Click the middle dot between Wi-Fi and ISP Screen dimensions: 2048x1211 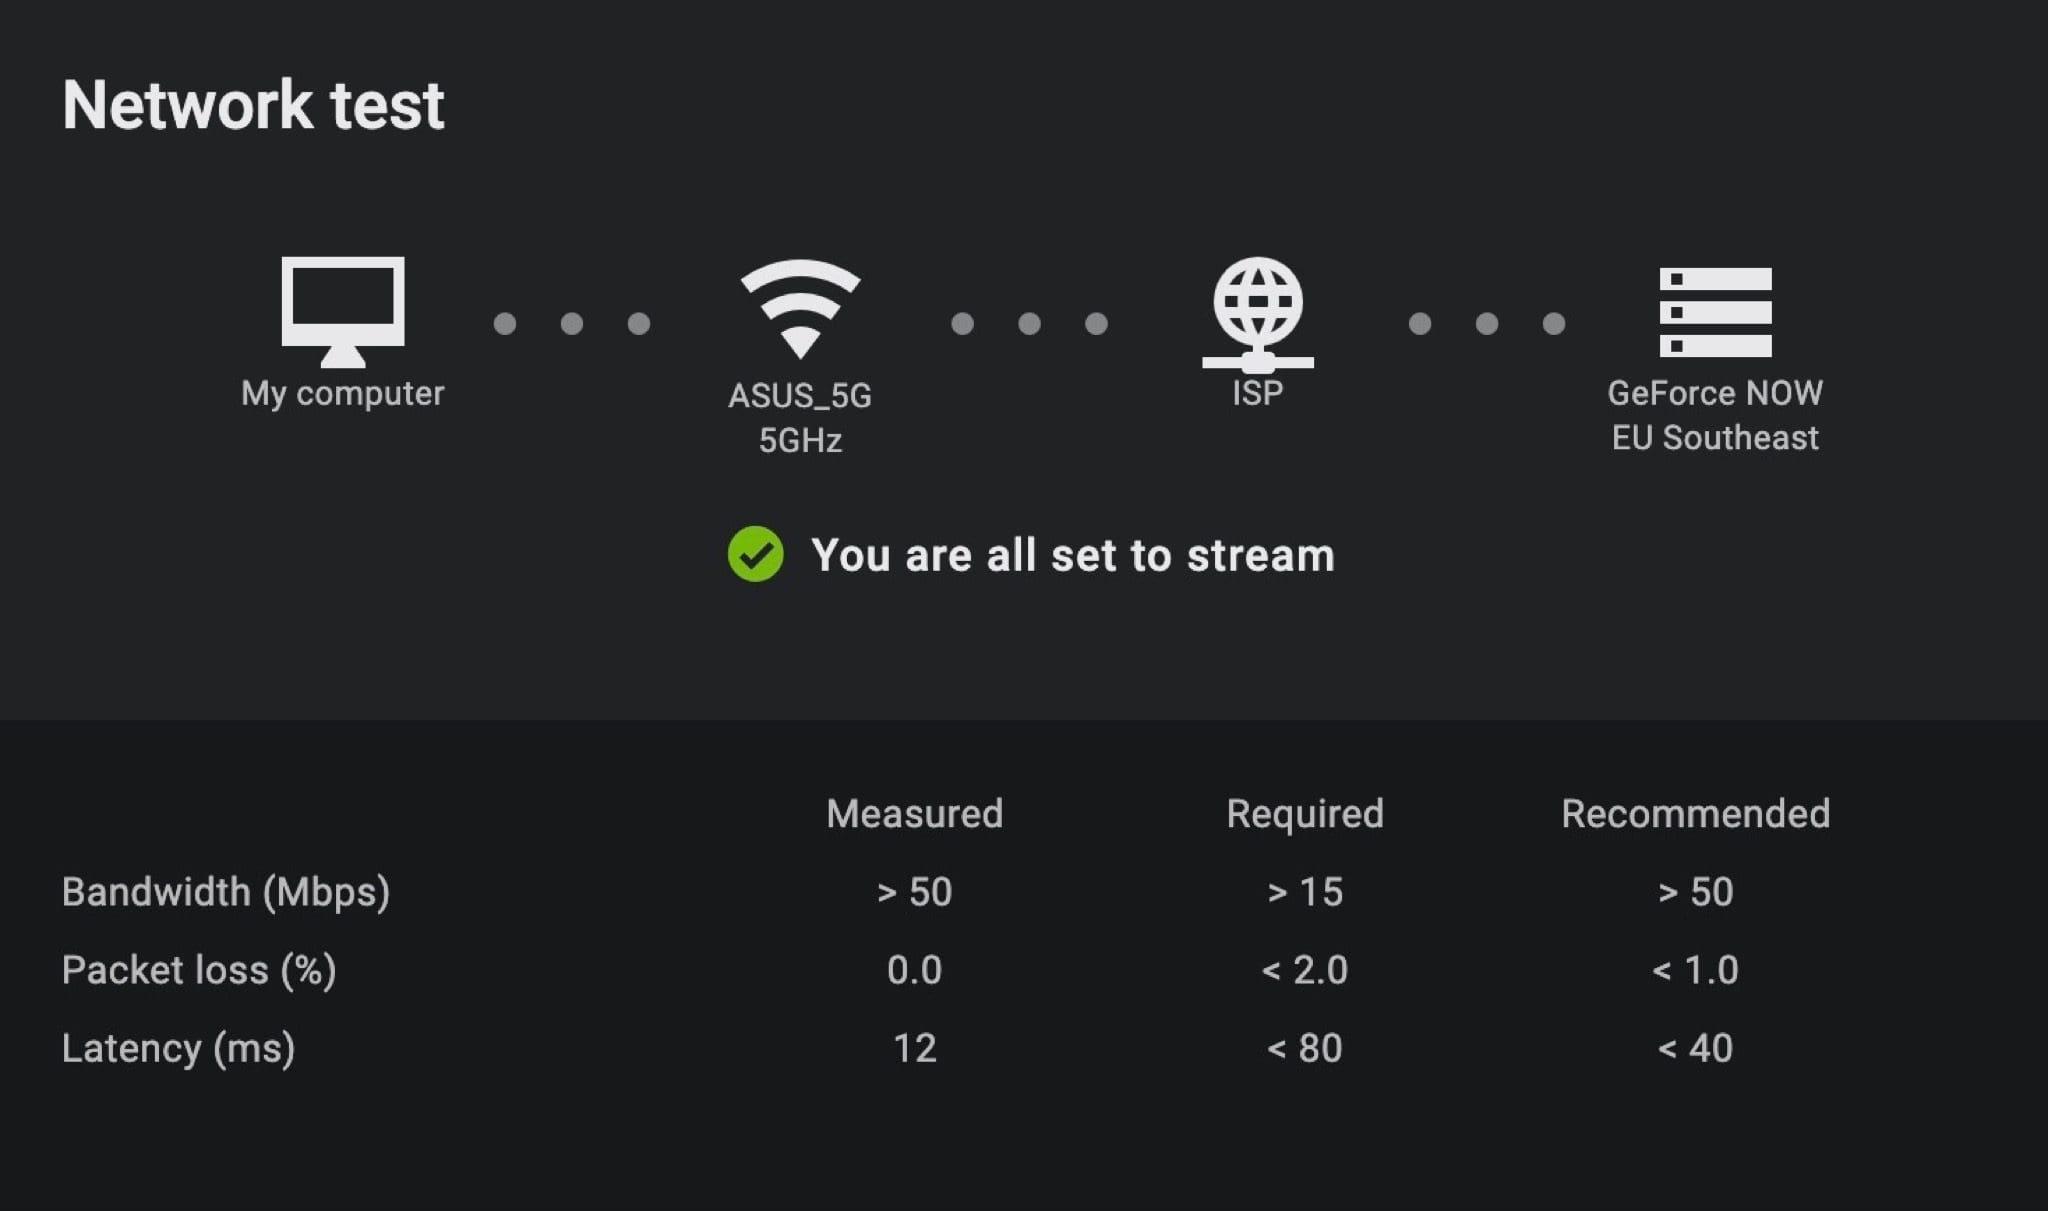1029,323
